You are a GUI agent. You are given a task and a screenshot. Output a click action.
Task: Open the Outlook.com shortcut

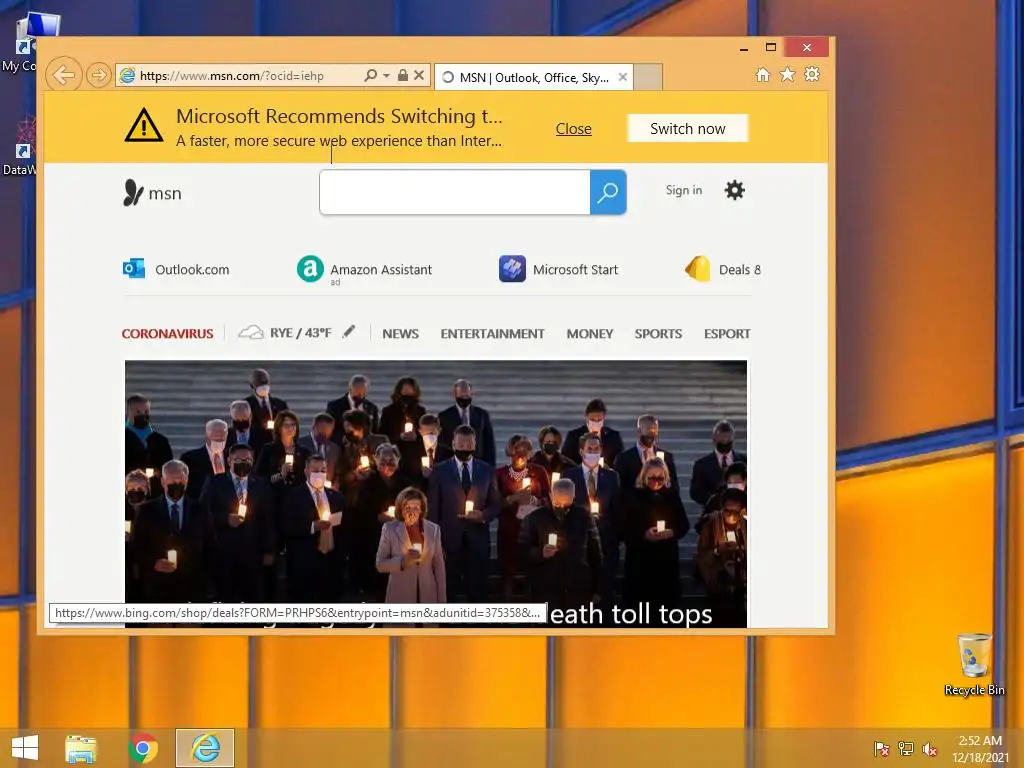[x=176, y=269]
